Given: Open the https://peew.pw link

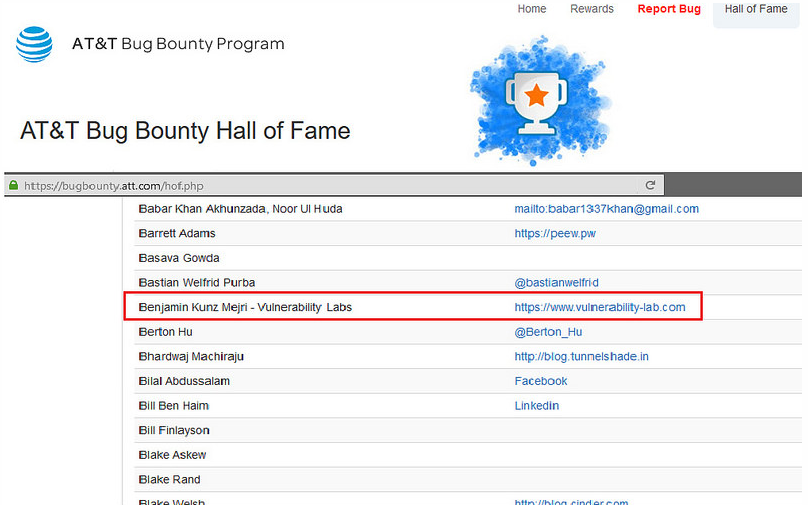Looking at the screenshot, I should (x=555, y=233).
